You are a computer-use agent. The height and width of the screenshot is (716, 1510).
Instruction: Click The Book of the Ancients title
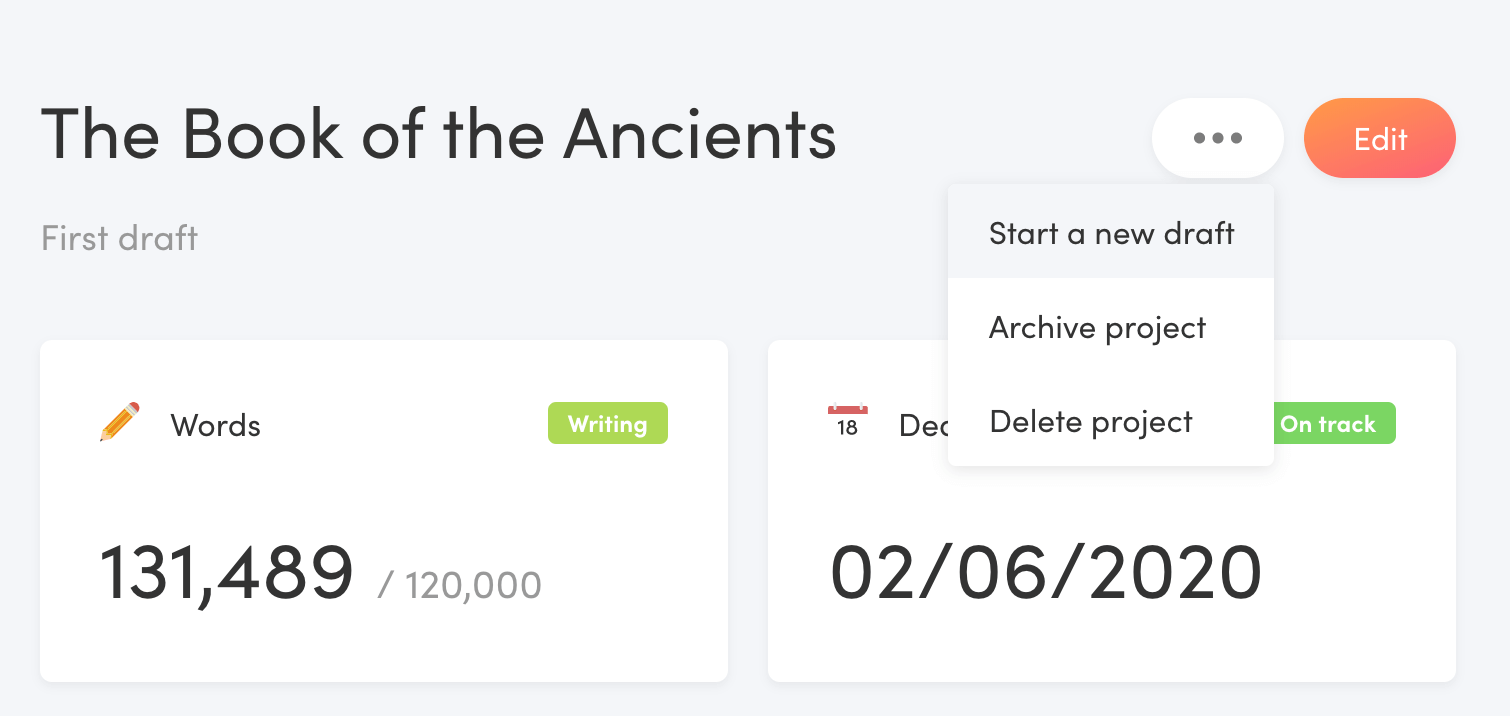(x=438, y=134)
